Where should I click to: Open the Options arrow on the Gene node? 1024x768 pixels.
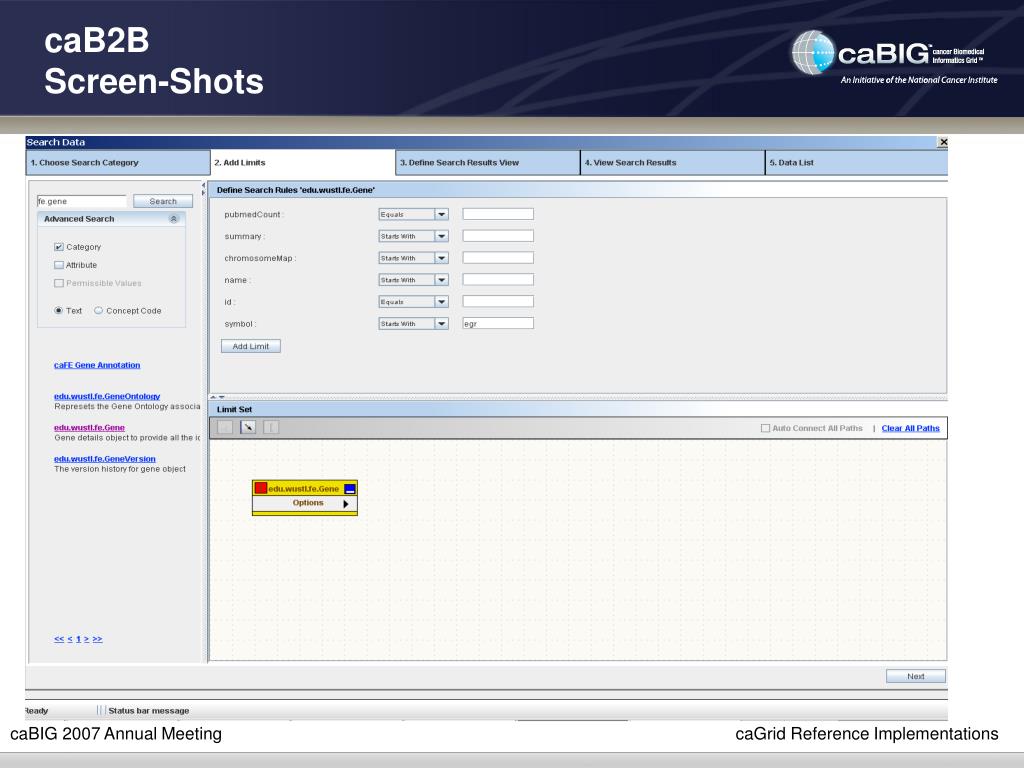tap(346, 504)
